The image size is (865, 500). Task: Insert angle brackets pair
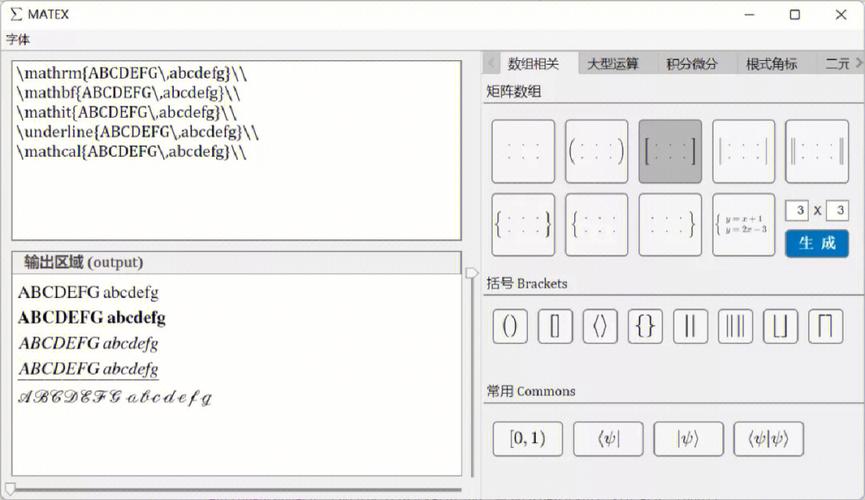pyautogui.click(x=600, y=326)
